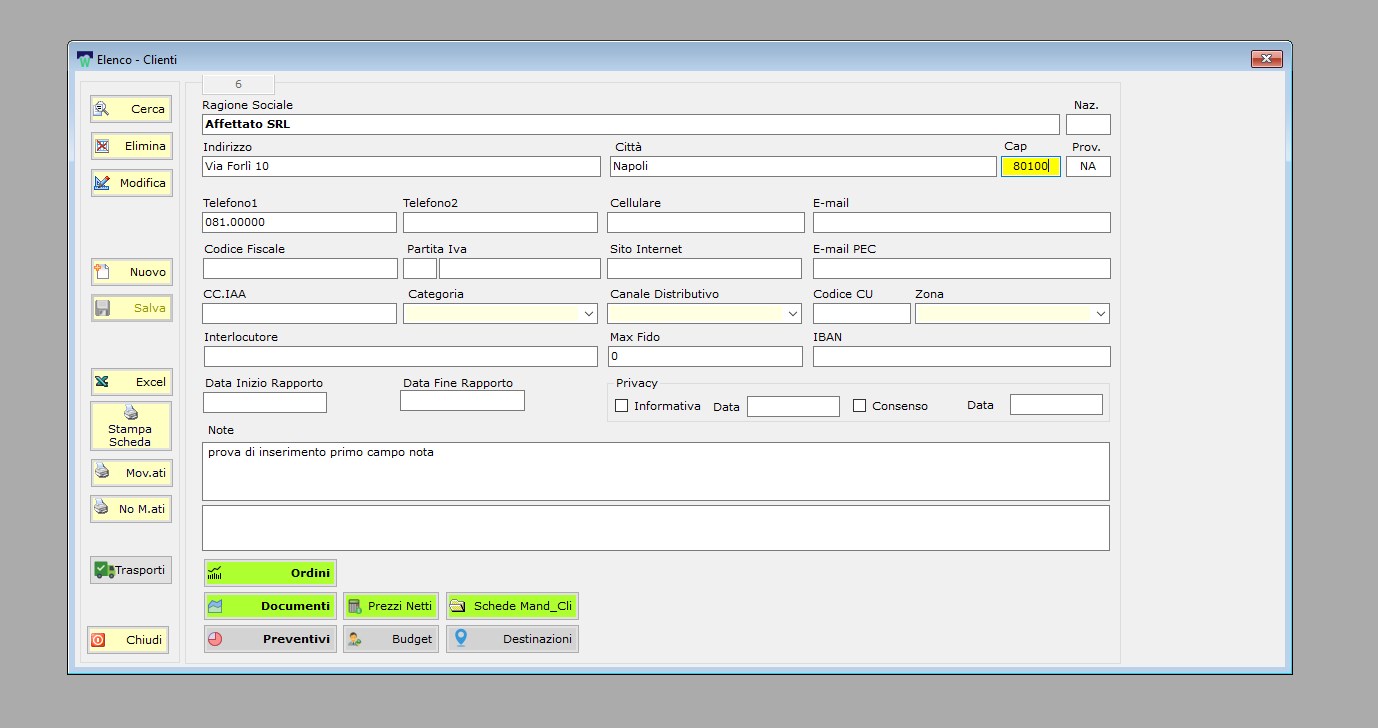This screenshot has height=728, width=1378.
Task: Click into the Ragione Sociale field
Action: tap(630, 125)
